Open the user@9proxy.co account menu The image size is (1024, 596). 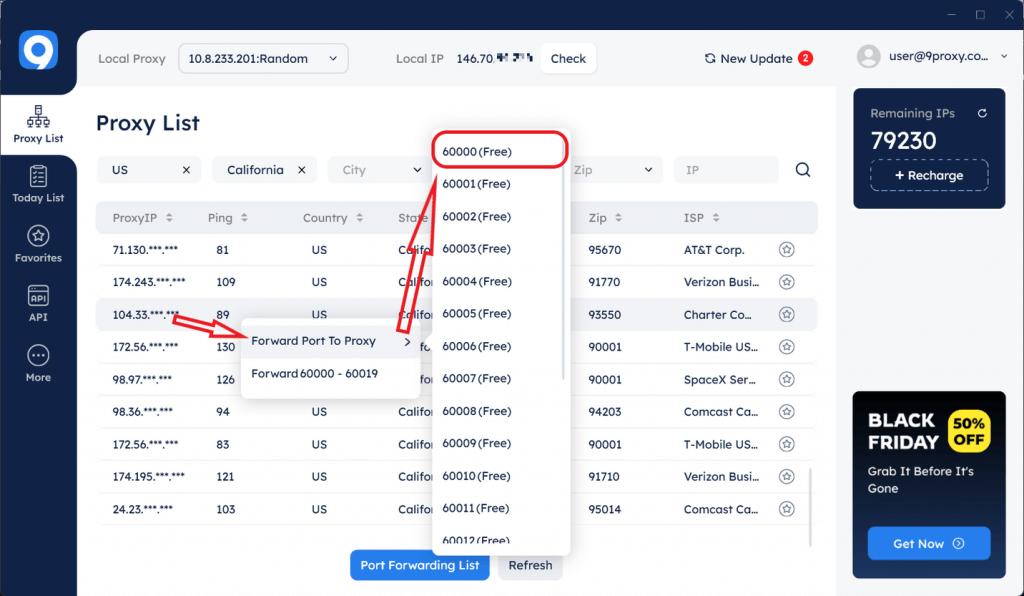(938, 56)
